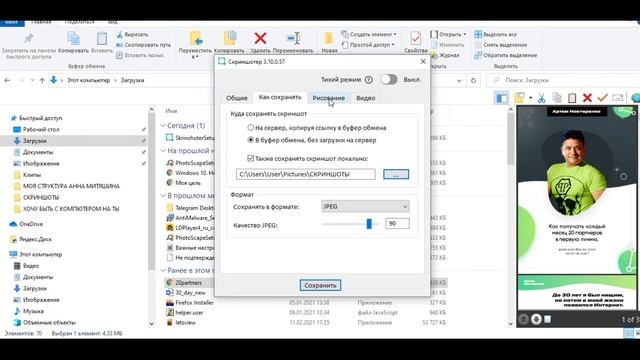Select the helper.user file
Viewport: 640px width, 360px height.
point(189,313)
